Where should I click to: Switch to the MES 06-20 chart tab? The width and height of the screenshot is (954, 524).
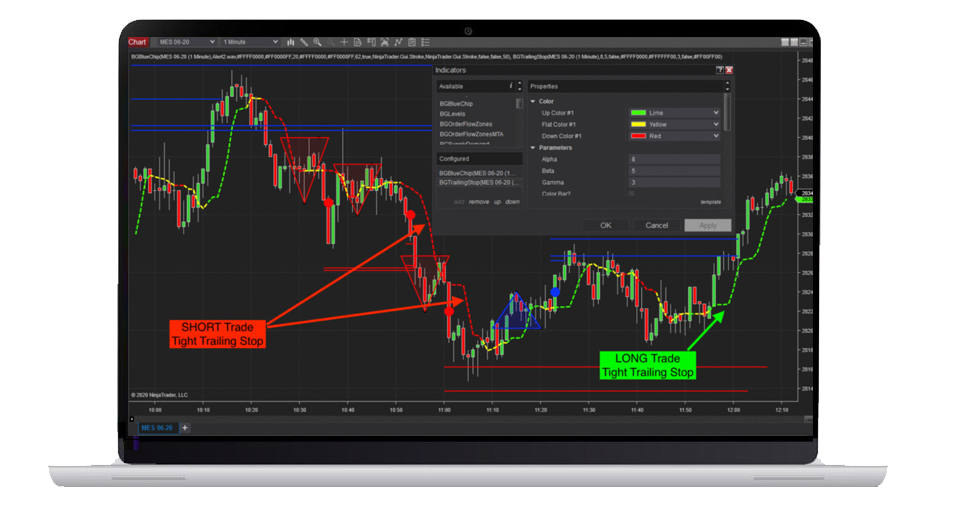[x=157, y=428]
